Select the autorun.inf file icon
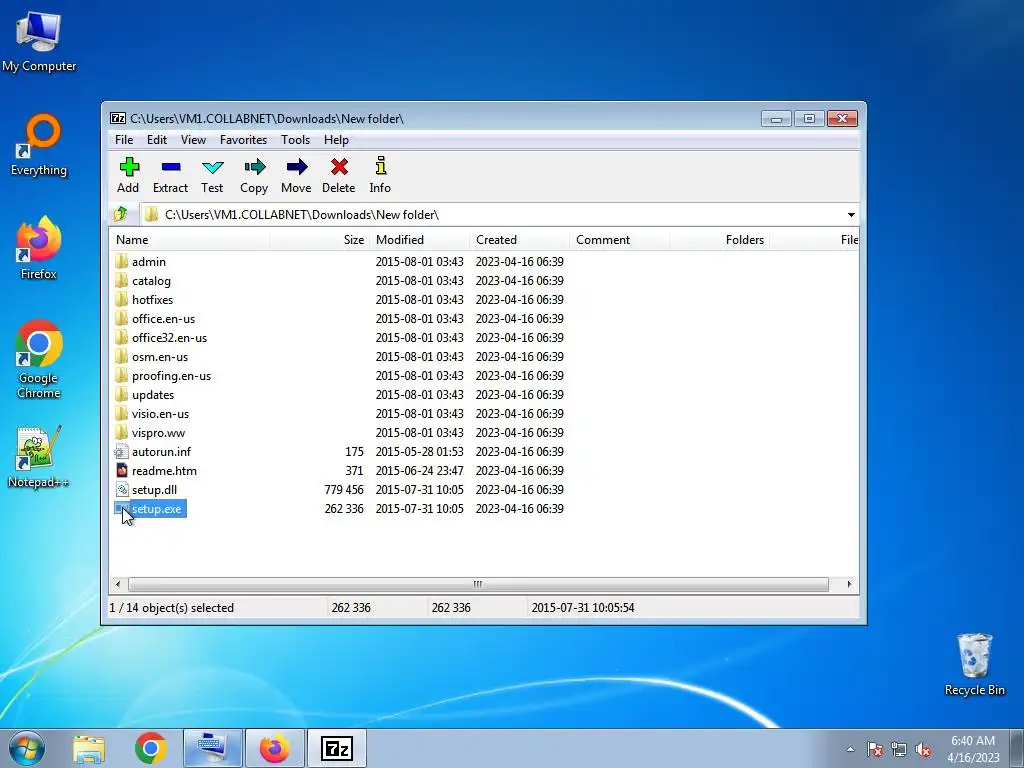This screenshot has width=1024, height=768. tap(121, 451)
